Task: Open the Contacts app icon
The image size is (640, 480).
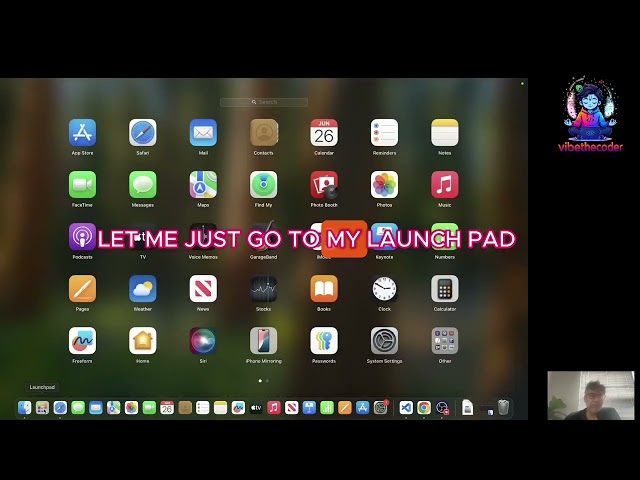Action: (x=264, y=133)
